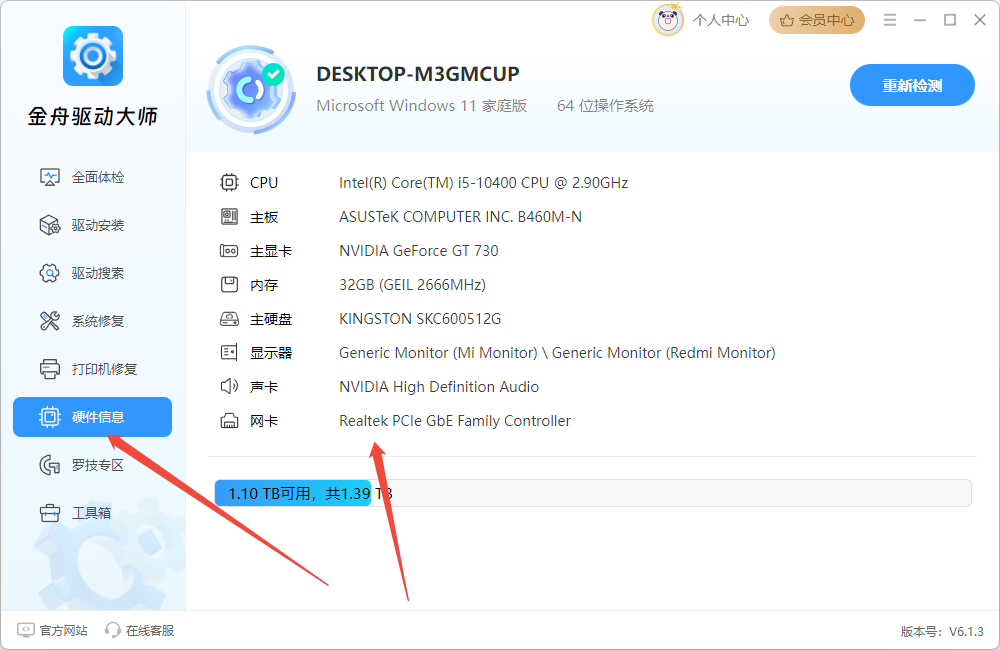Maximize the driver master window

[950, 20]
